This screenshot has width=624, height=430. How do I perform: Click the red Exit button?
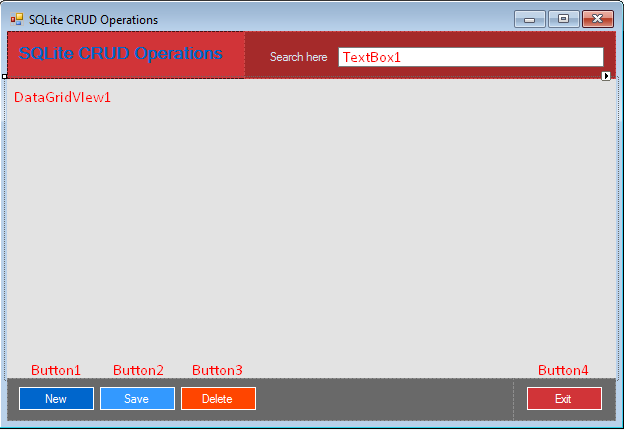pyautogui.click(x=564, y=399)
